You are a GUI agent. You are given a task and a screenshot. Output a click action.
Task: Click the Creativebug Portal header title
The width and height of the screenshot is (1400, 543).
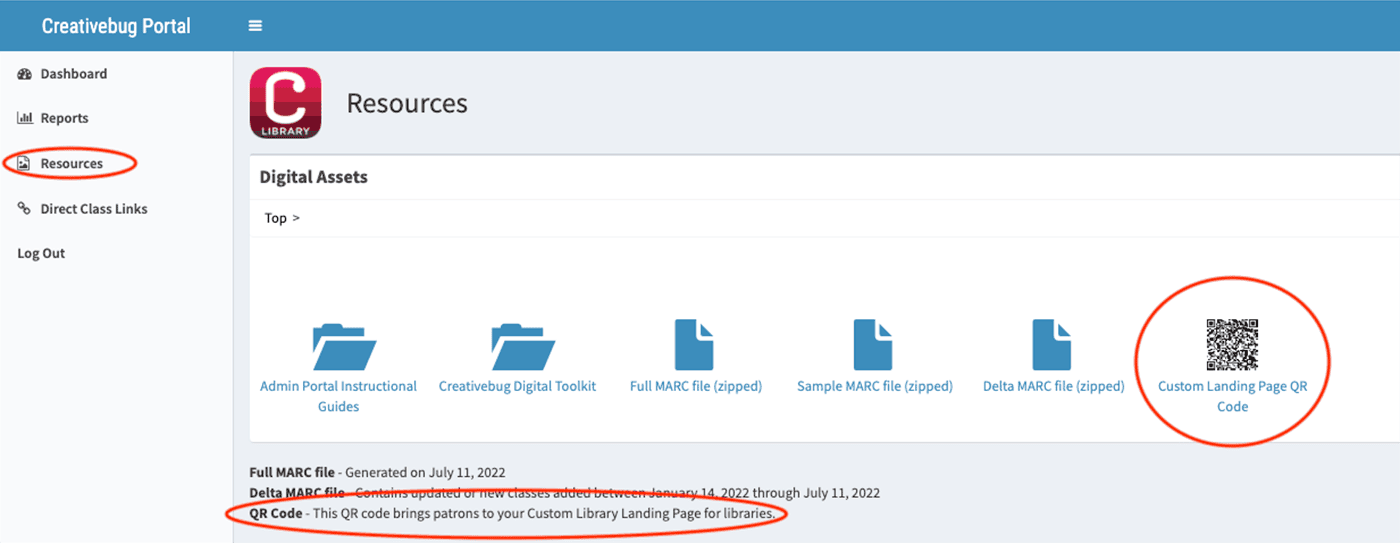pos(116,26)
